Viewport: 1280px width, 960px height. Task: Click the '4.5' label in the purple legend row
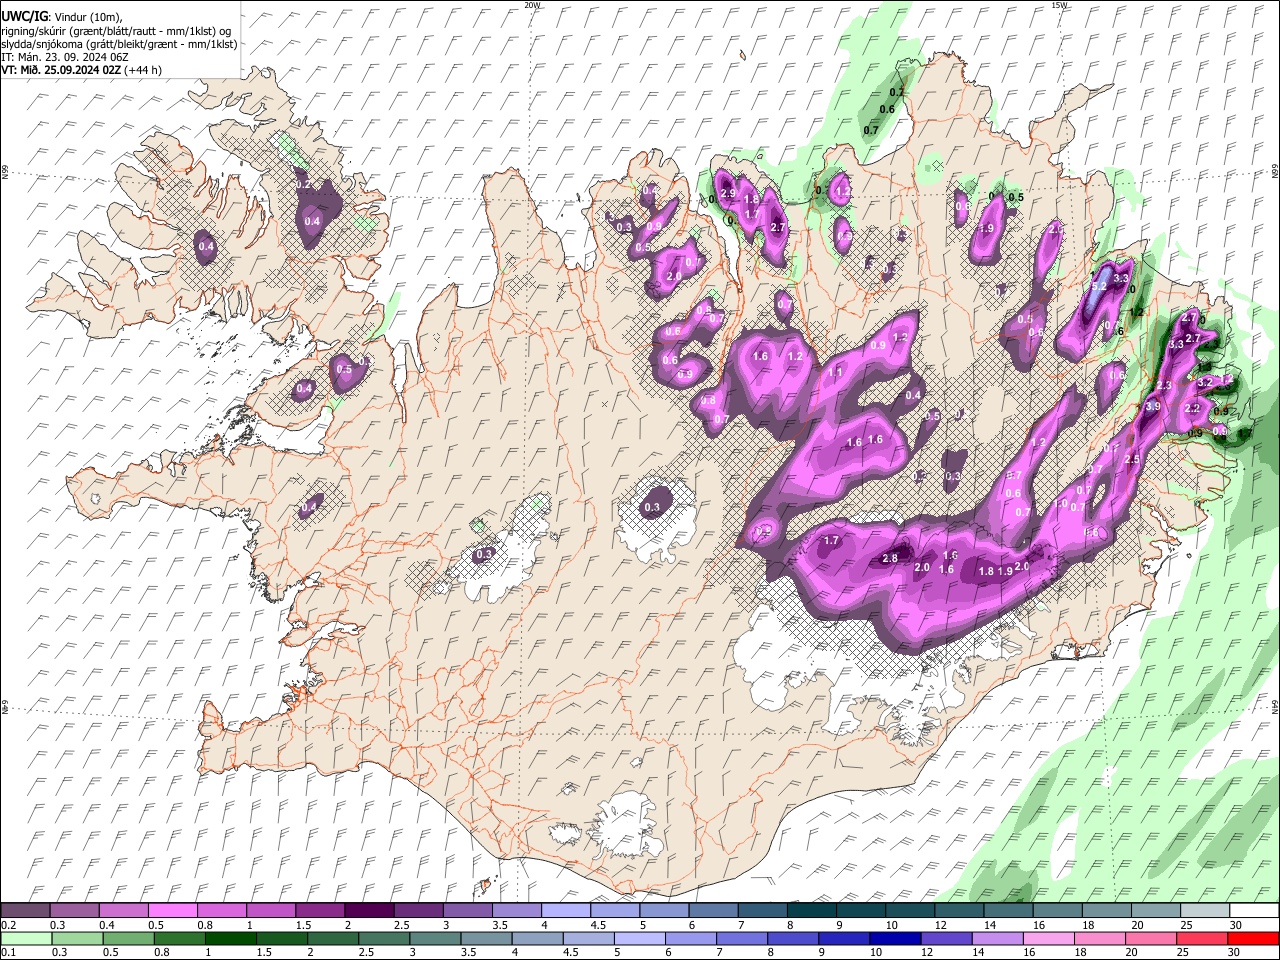click(x=598, y=925)
